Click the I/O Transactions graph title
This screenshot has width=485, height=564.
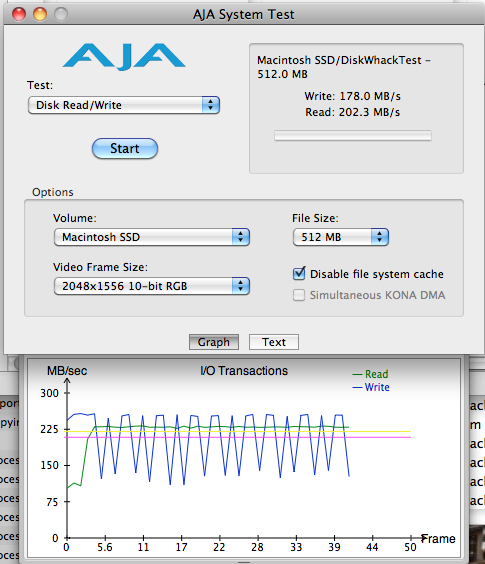tap(244, 370)
